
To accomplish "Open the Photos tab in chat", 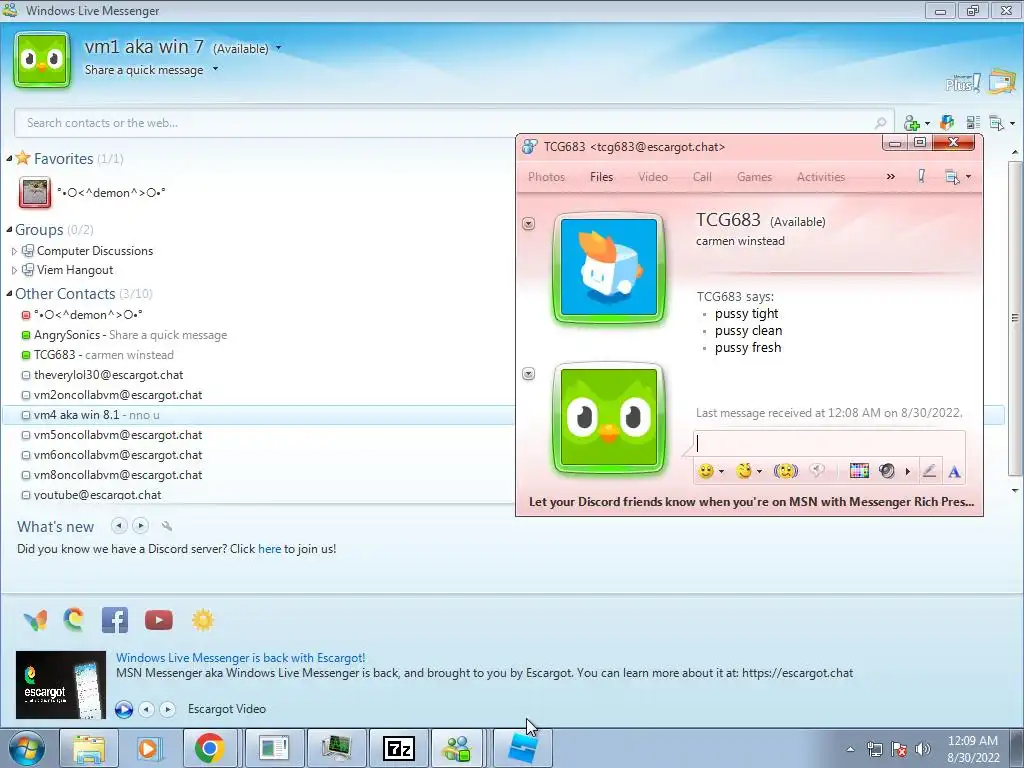I will tap(547, 176).
